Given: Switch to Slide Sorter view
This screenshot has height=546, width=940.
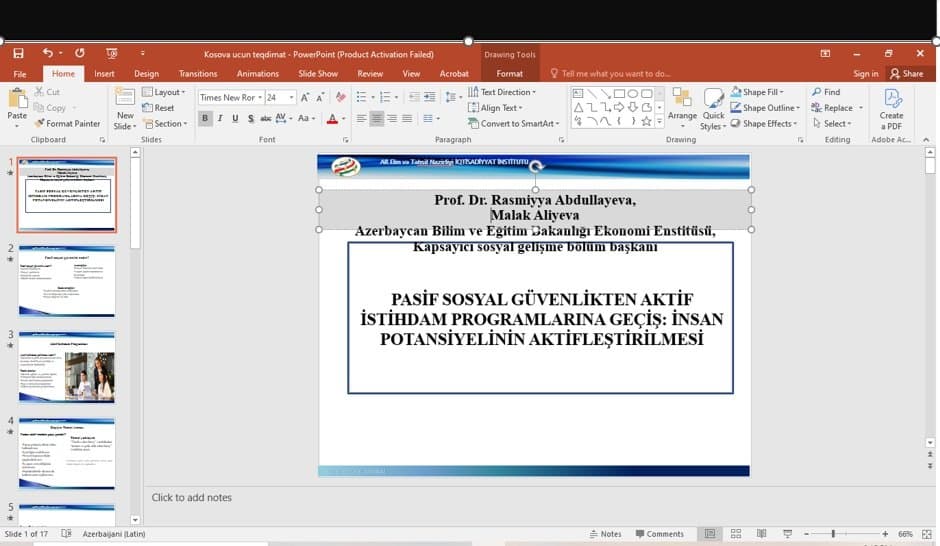Looking at the screenshot, I should (736, 533).
